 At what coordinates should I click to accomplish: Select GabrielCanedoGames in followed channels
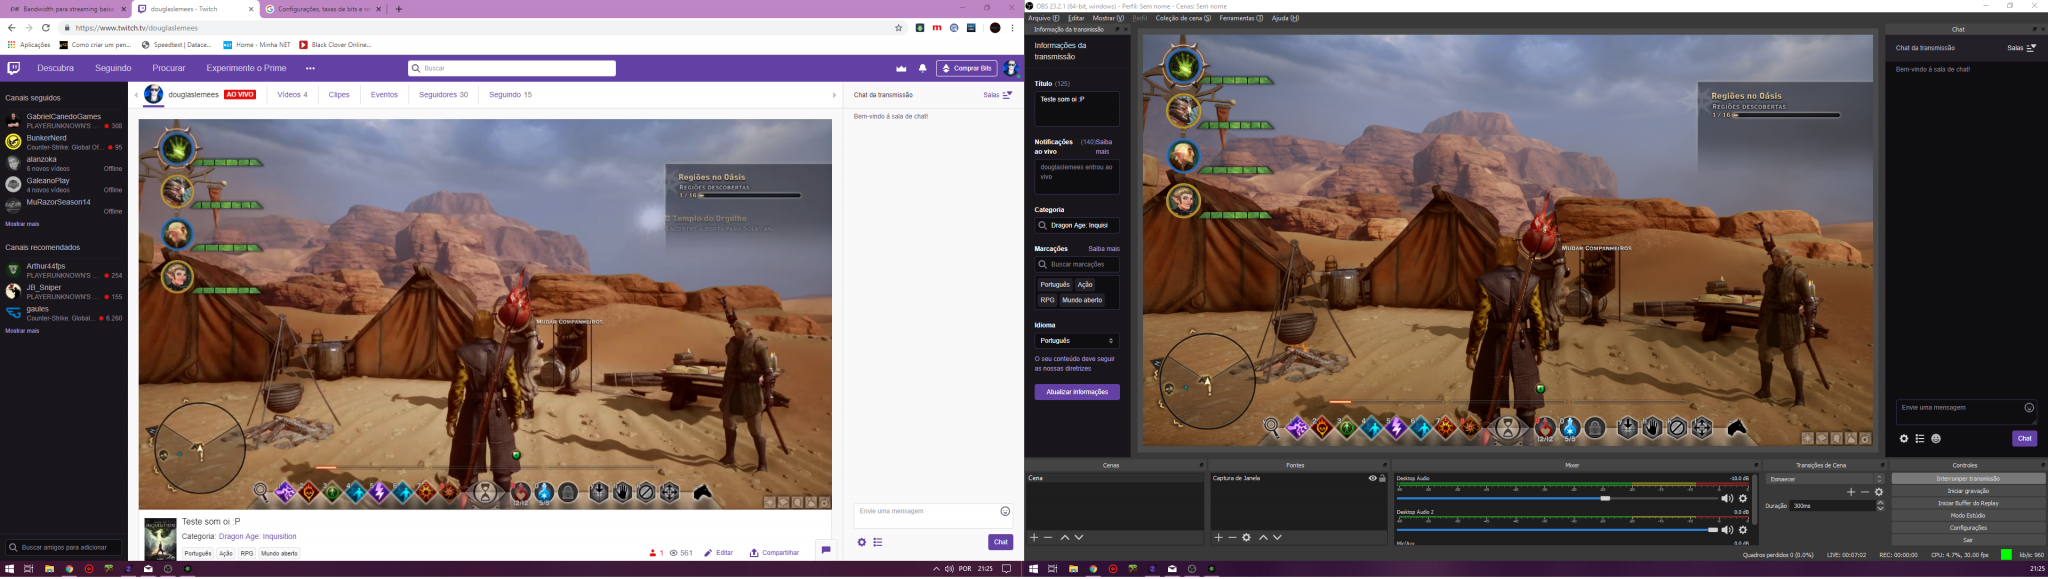pos(64,121)
